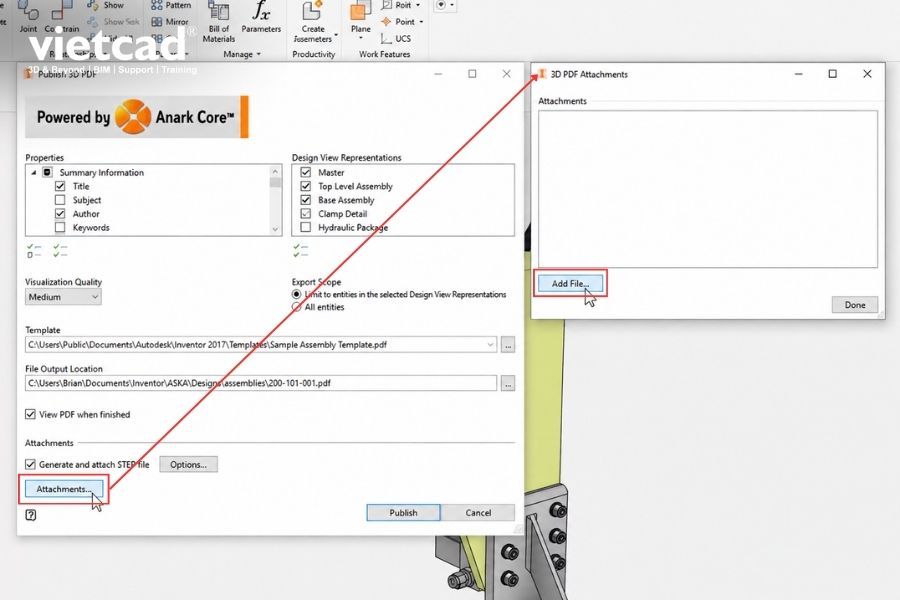Click Properties list scroll down arrow
Viewport: 900px width, 600px height.
[x=276, y=229]
